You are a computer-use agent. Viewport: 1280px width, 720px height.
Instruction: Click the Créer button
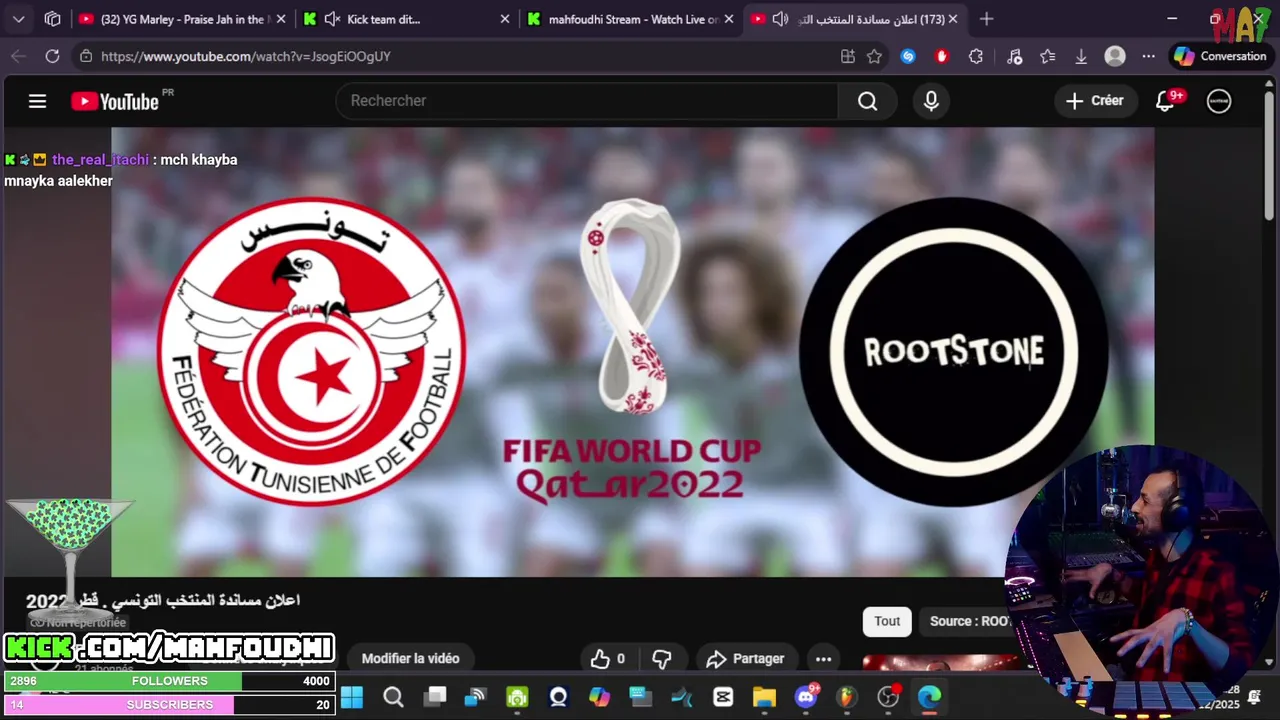(x=1095, y=101)
